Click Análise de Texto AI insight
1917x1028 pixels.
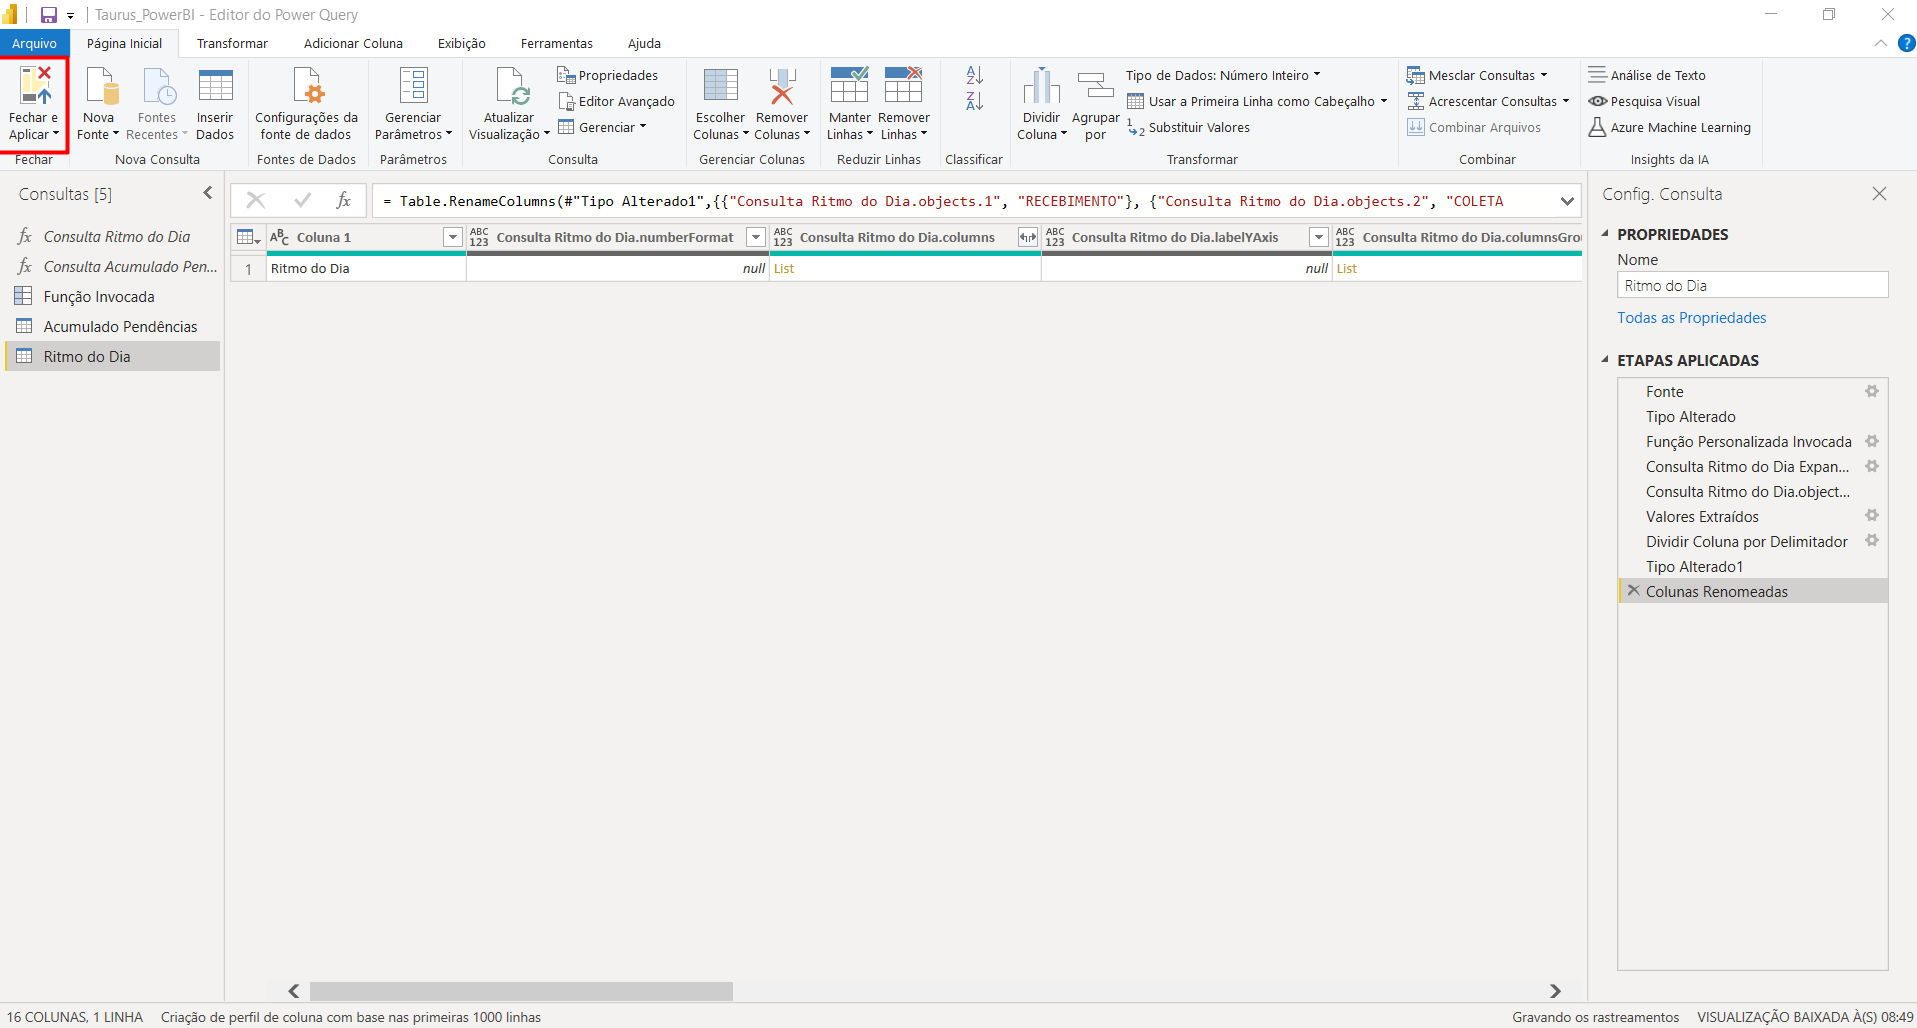click(x=1647, y=75)
